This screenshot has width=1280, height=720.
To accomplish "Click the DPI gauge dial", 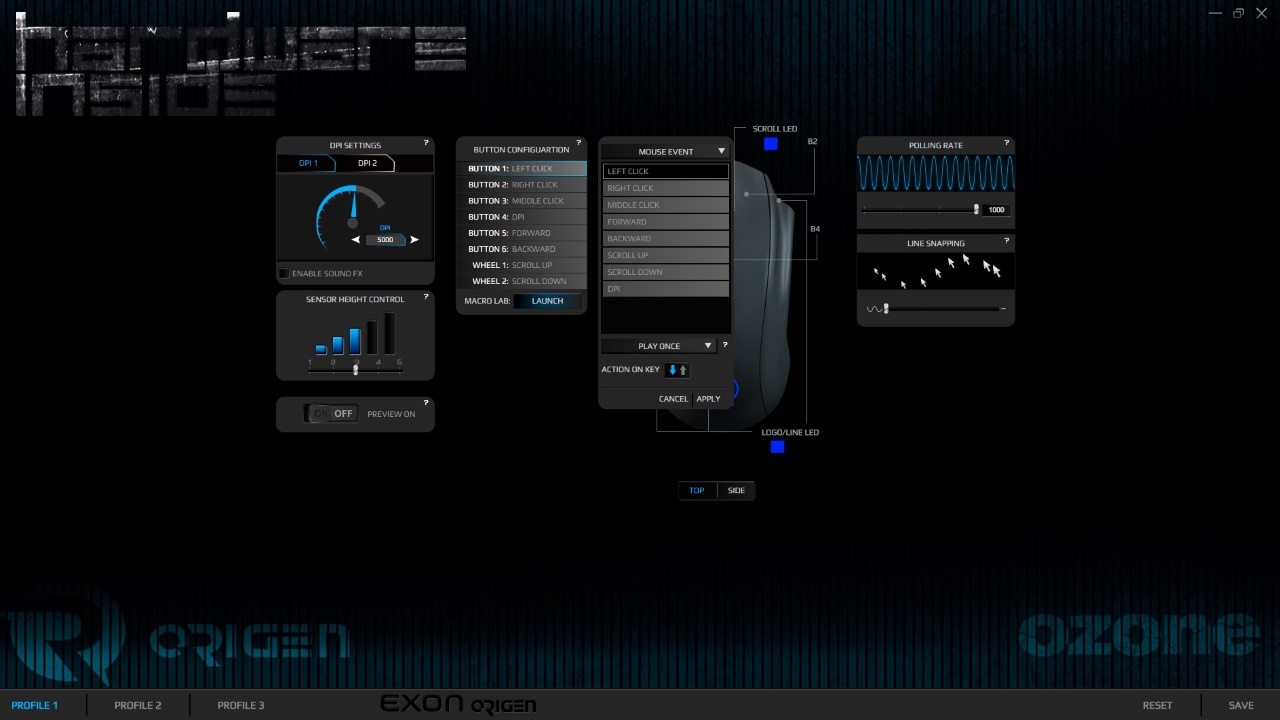I will pyautogui.click(x=351, y=215).
